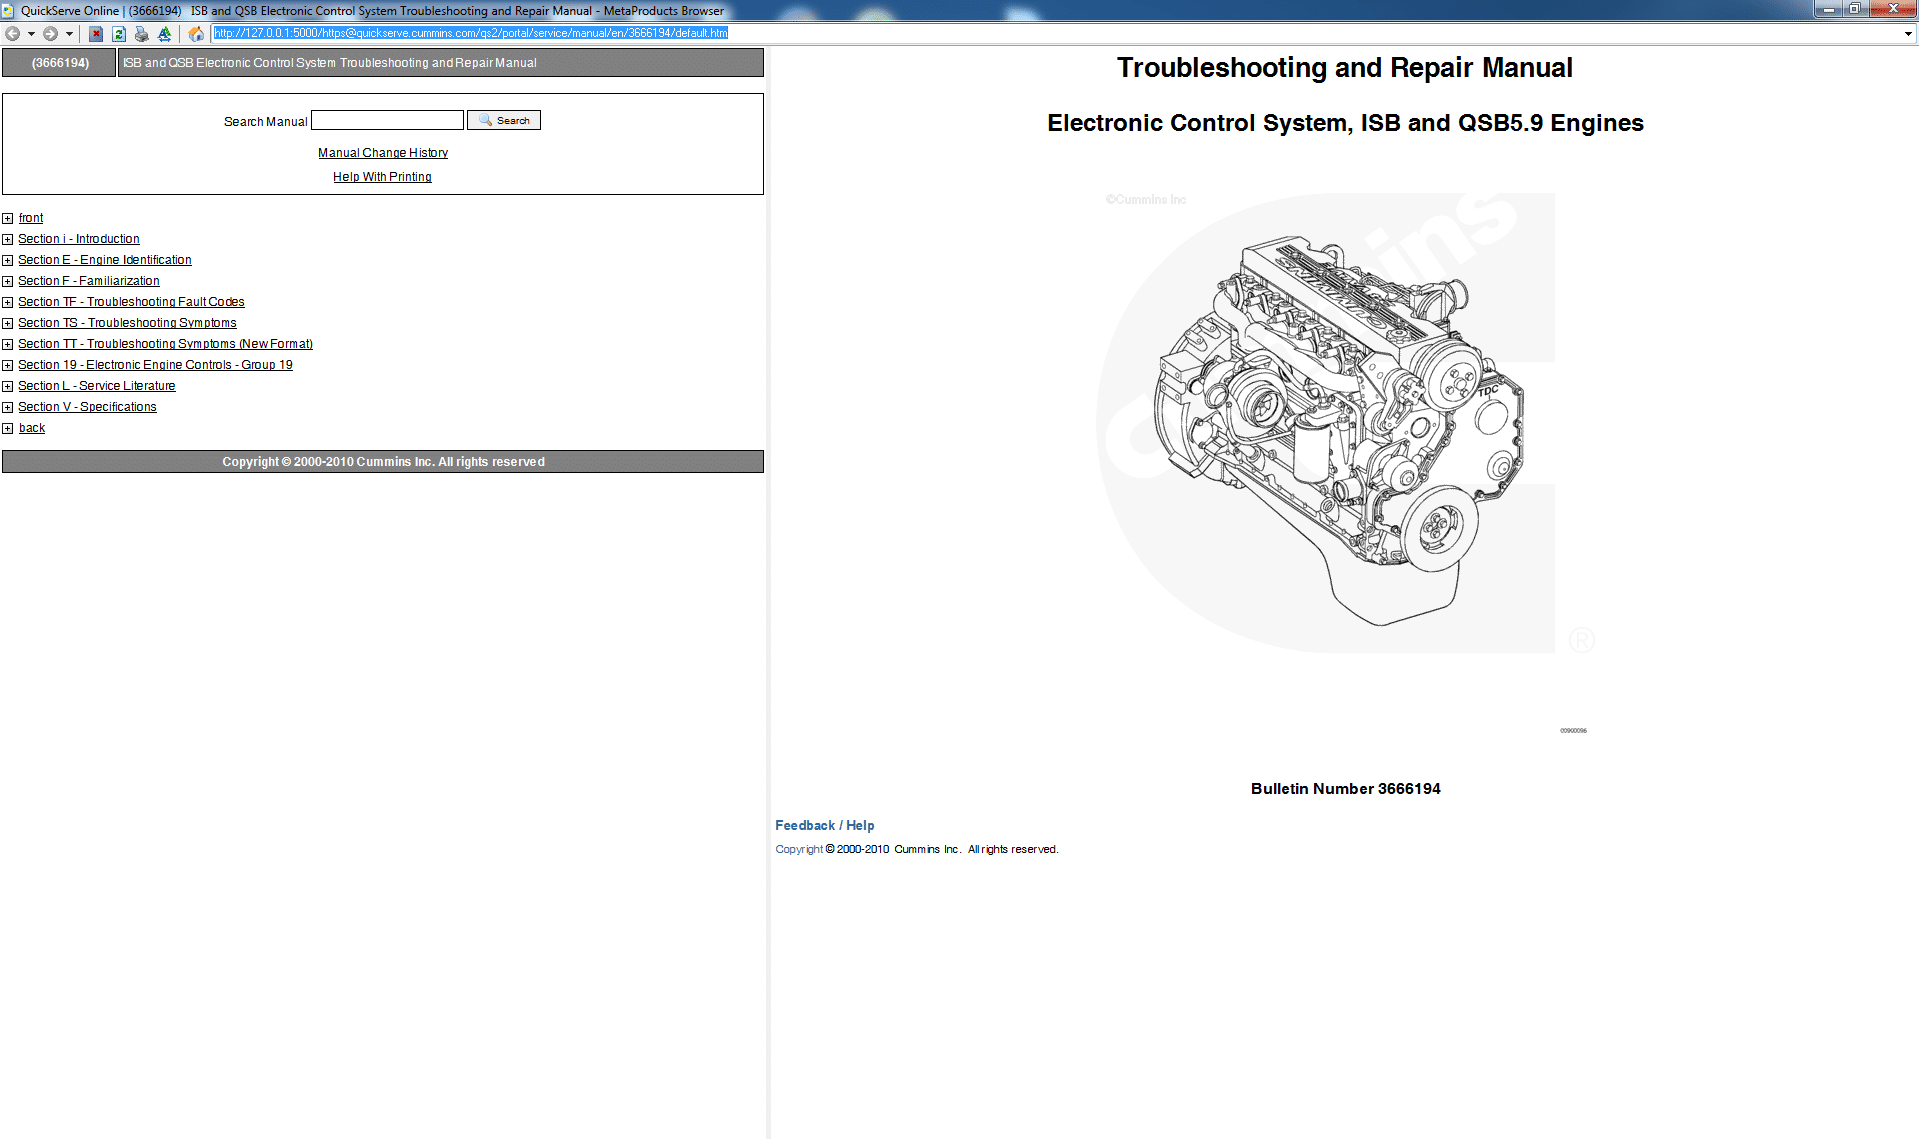Expand Section V - Specifications node
The image size is (1919, 1139).
(x=8, y=407)
